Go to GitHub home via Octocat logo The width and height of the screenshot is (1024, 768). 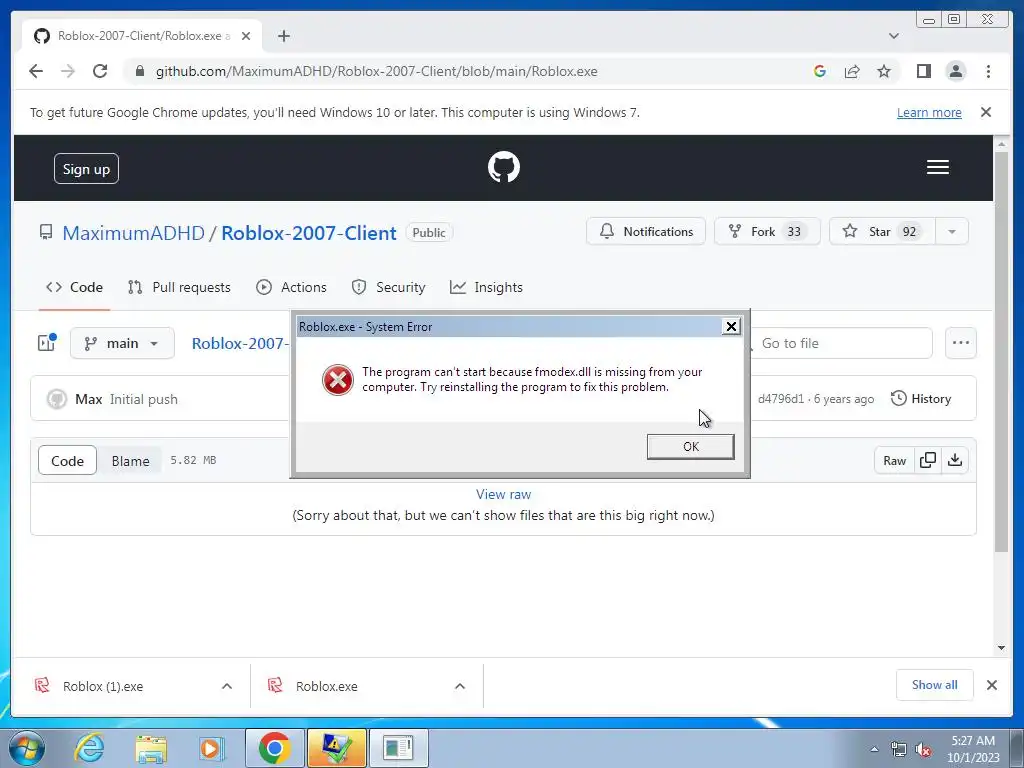(x=504, y=167)
